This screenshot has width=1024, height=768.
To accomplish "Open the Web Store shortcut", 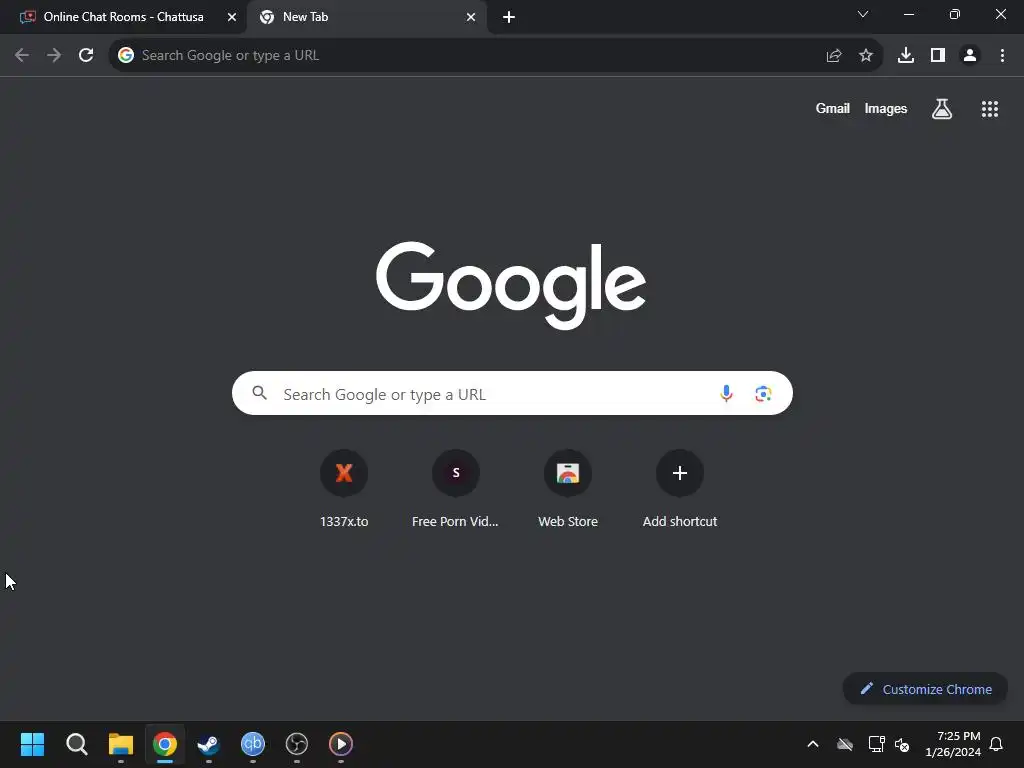I will [x=568, y=488].
